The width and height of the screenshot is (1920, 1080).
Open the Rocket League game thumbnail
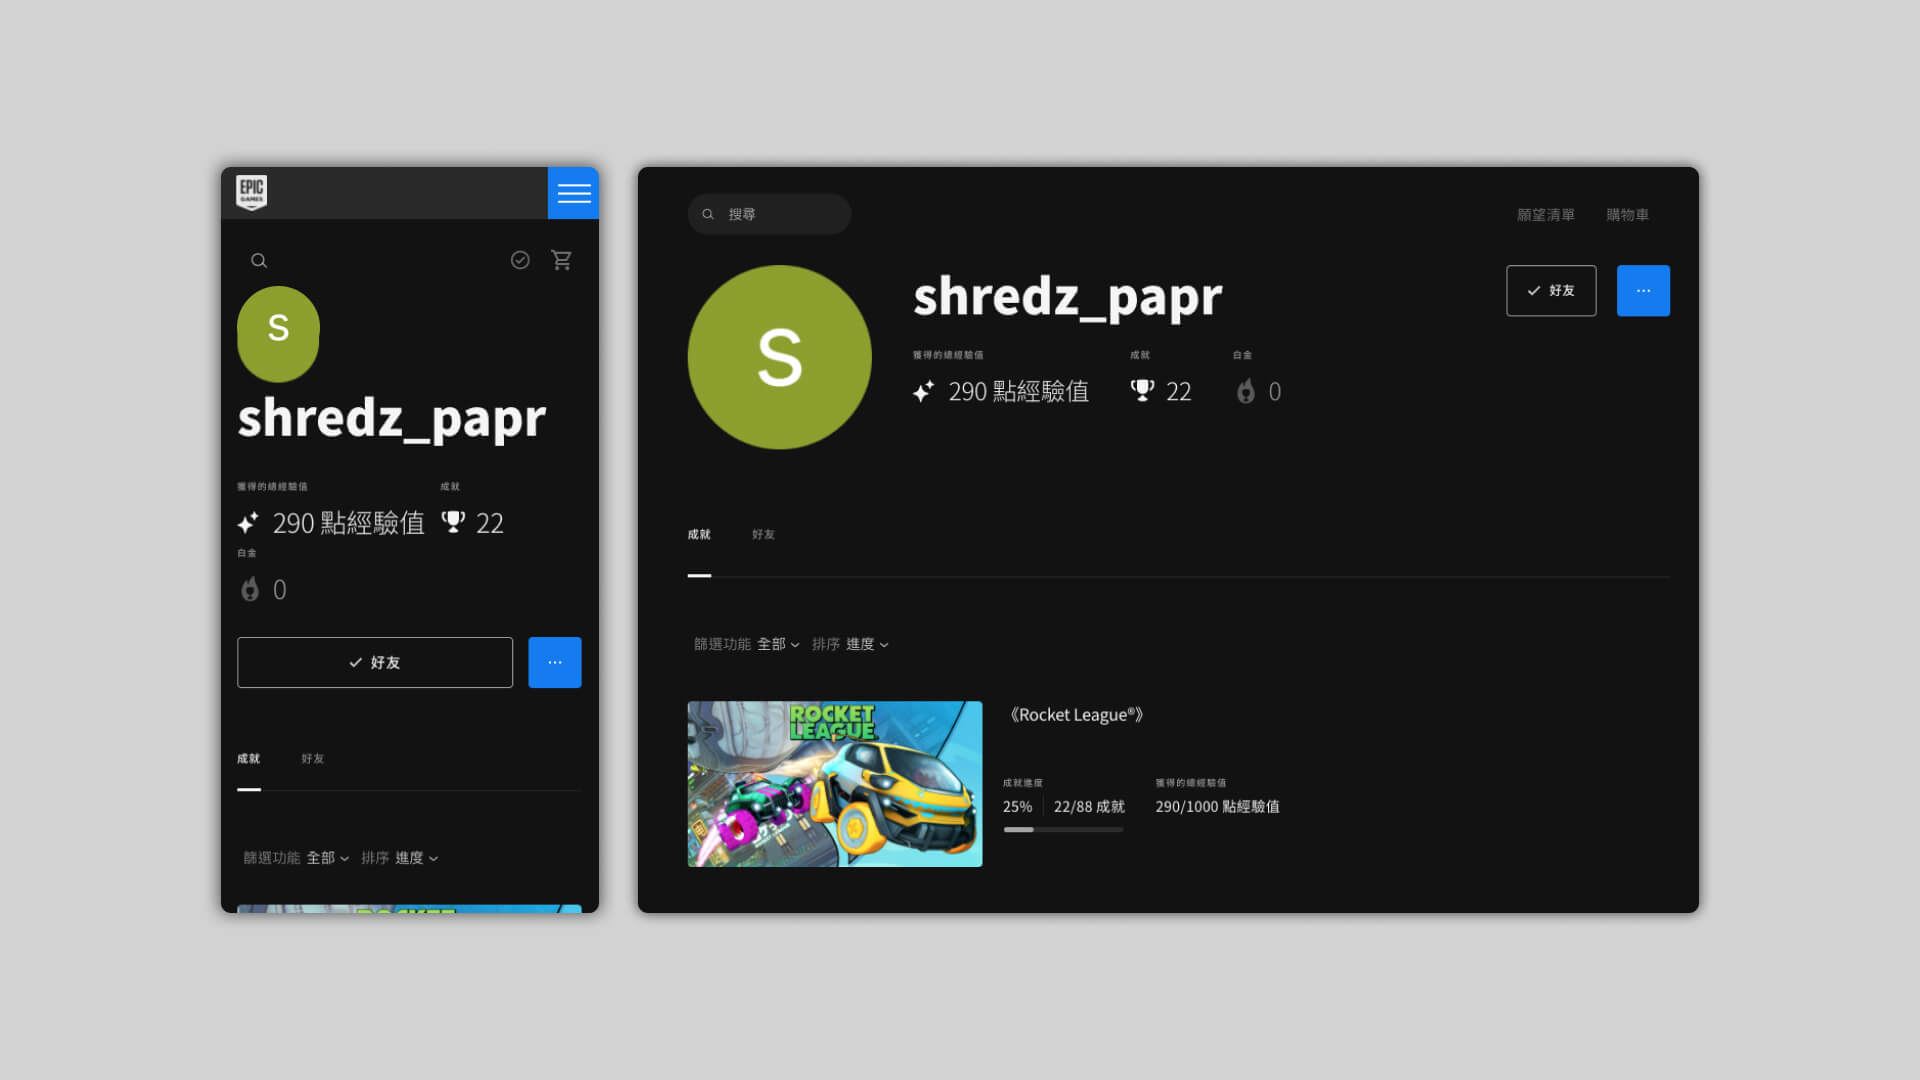coord(835,784)
